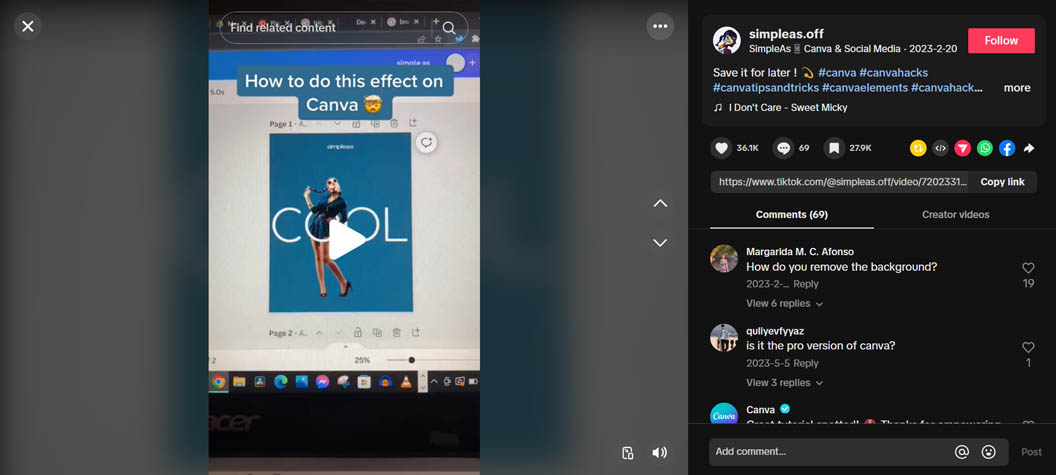Open the #canvahacks hashtag
The height and width of the screenshot is (475, 1056).
tap(894, 73)
